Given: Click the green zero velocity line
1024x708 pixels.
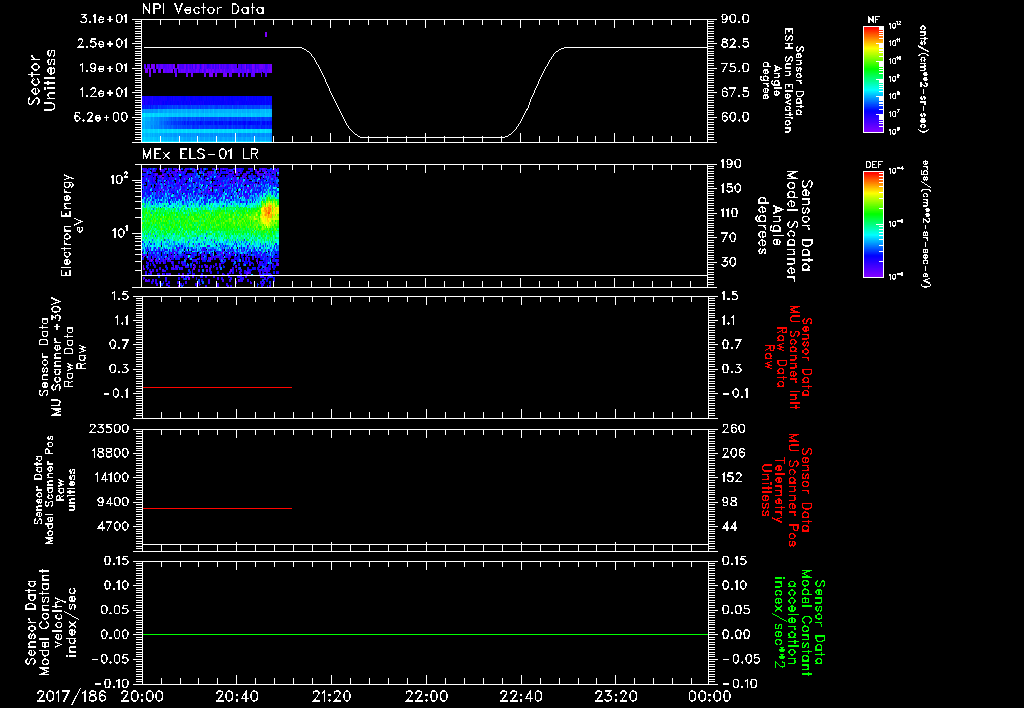Looking at the screenshot, I should point(425,634).
